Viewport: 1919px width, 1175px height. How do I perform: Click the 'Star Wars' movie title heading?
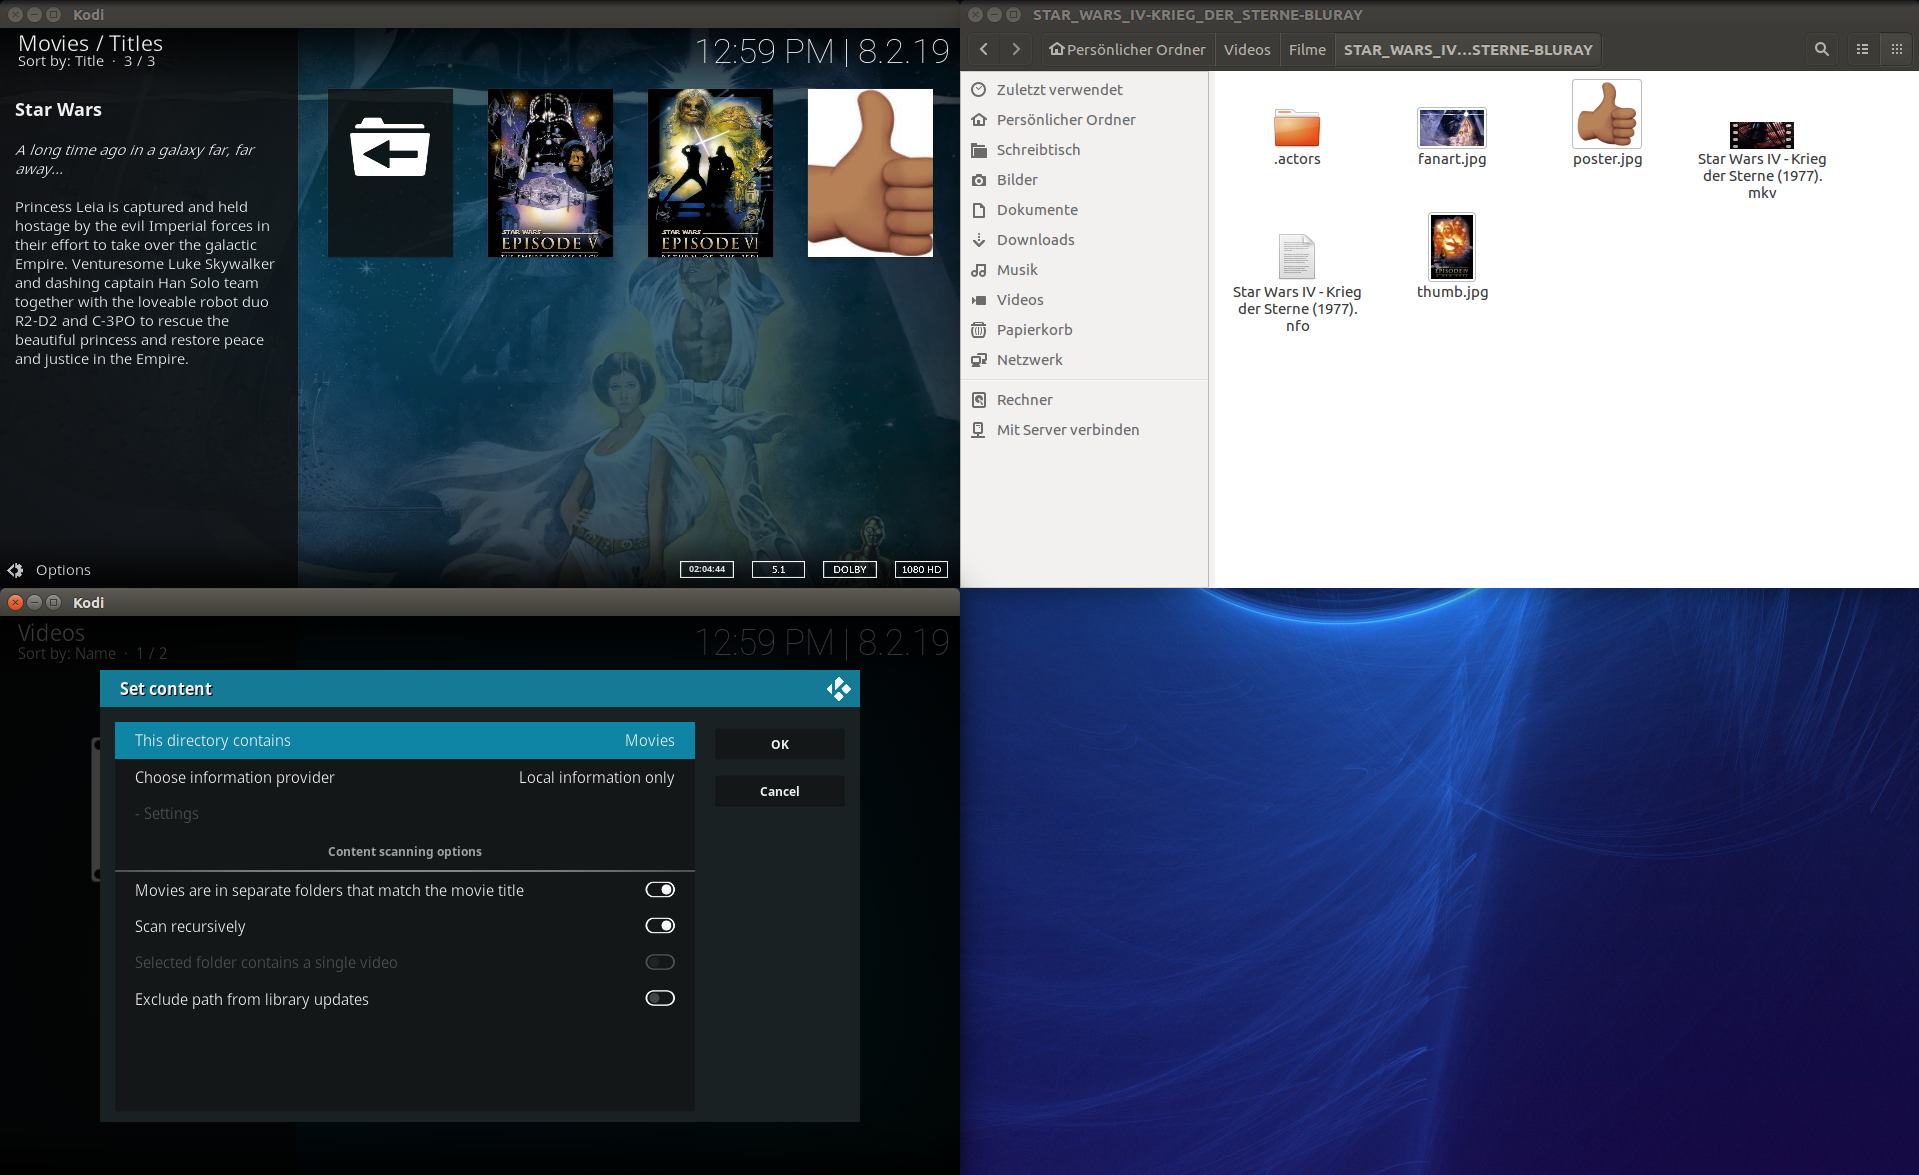(58, 109)
